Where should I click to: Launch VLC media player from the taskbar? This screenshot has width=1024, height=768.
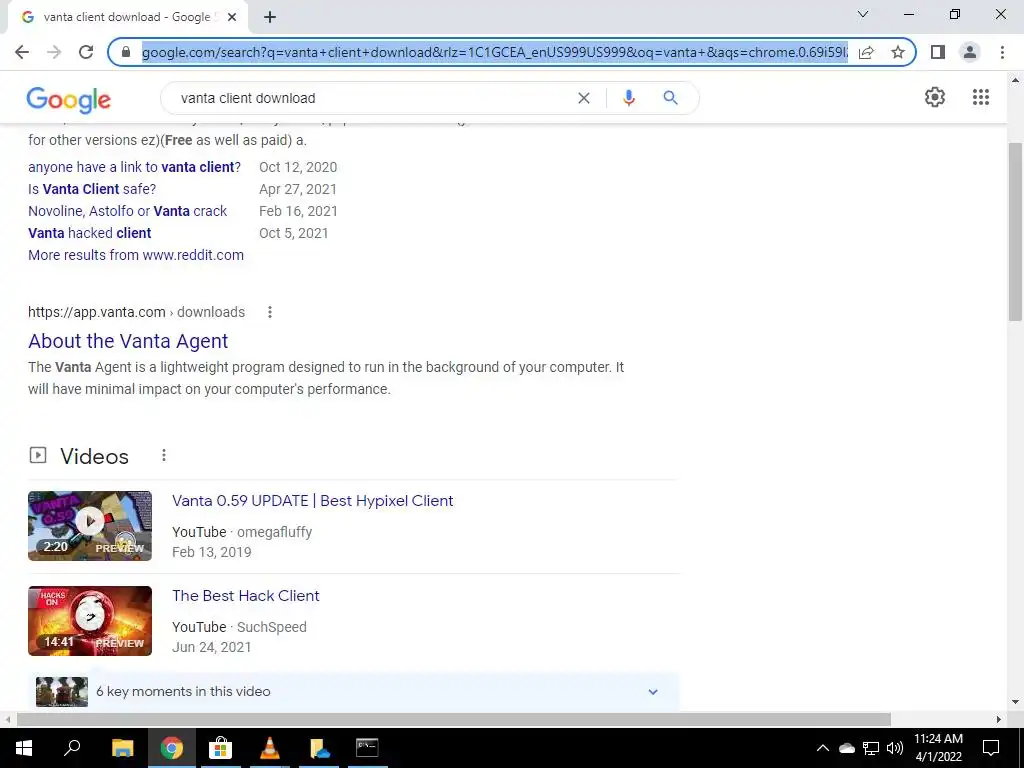tap(270, 748)
